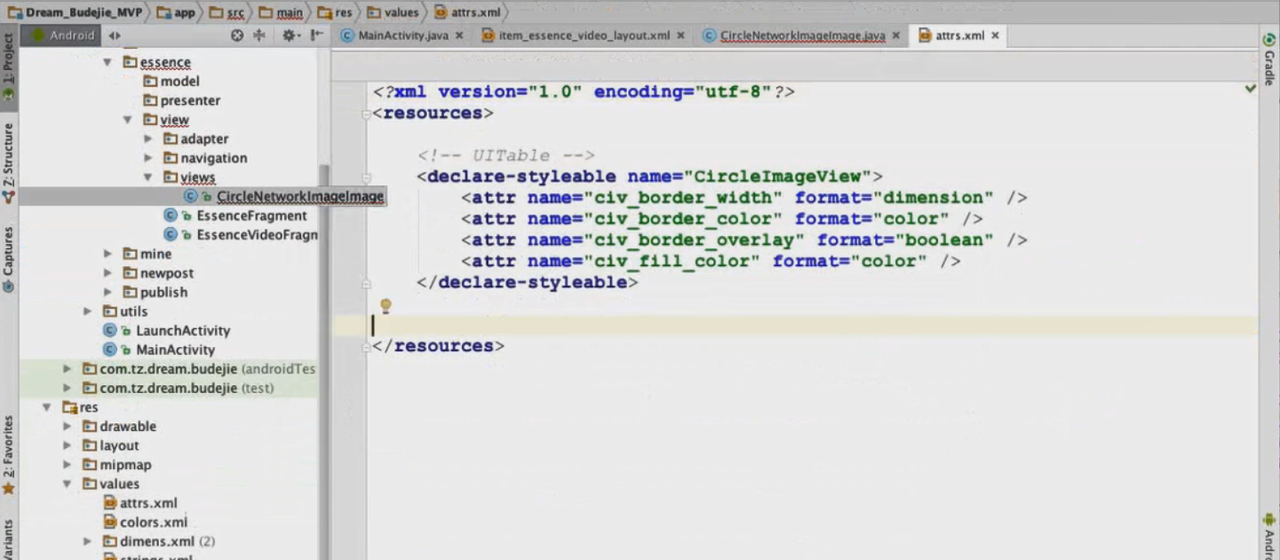Open the Project panel settings gear
Screen dimensions: 1280x560
coord(288,35)
